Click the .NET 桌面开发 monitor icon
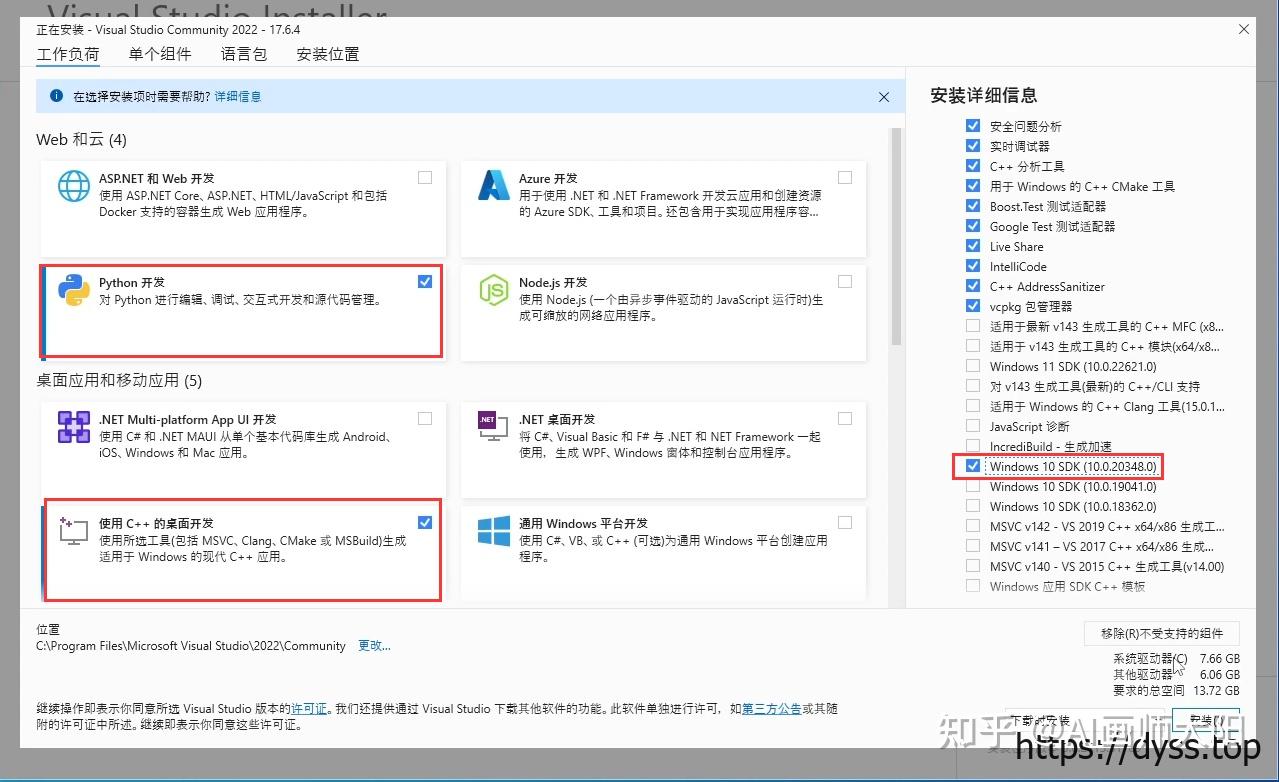 494,427
